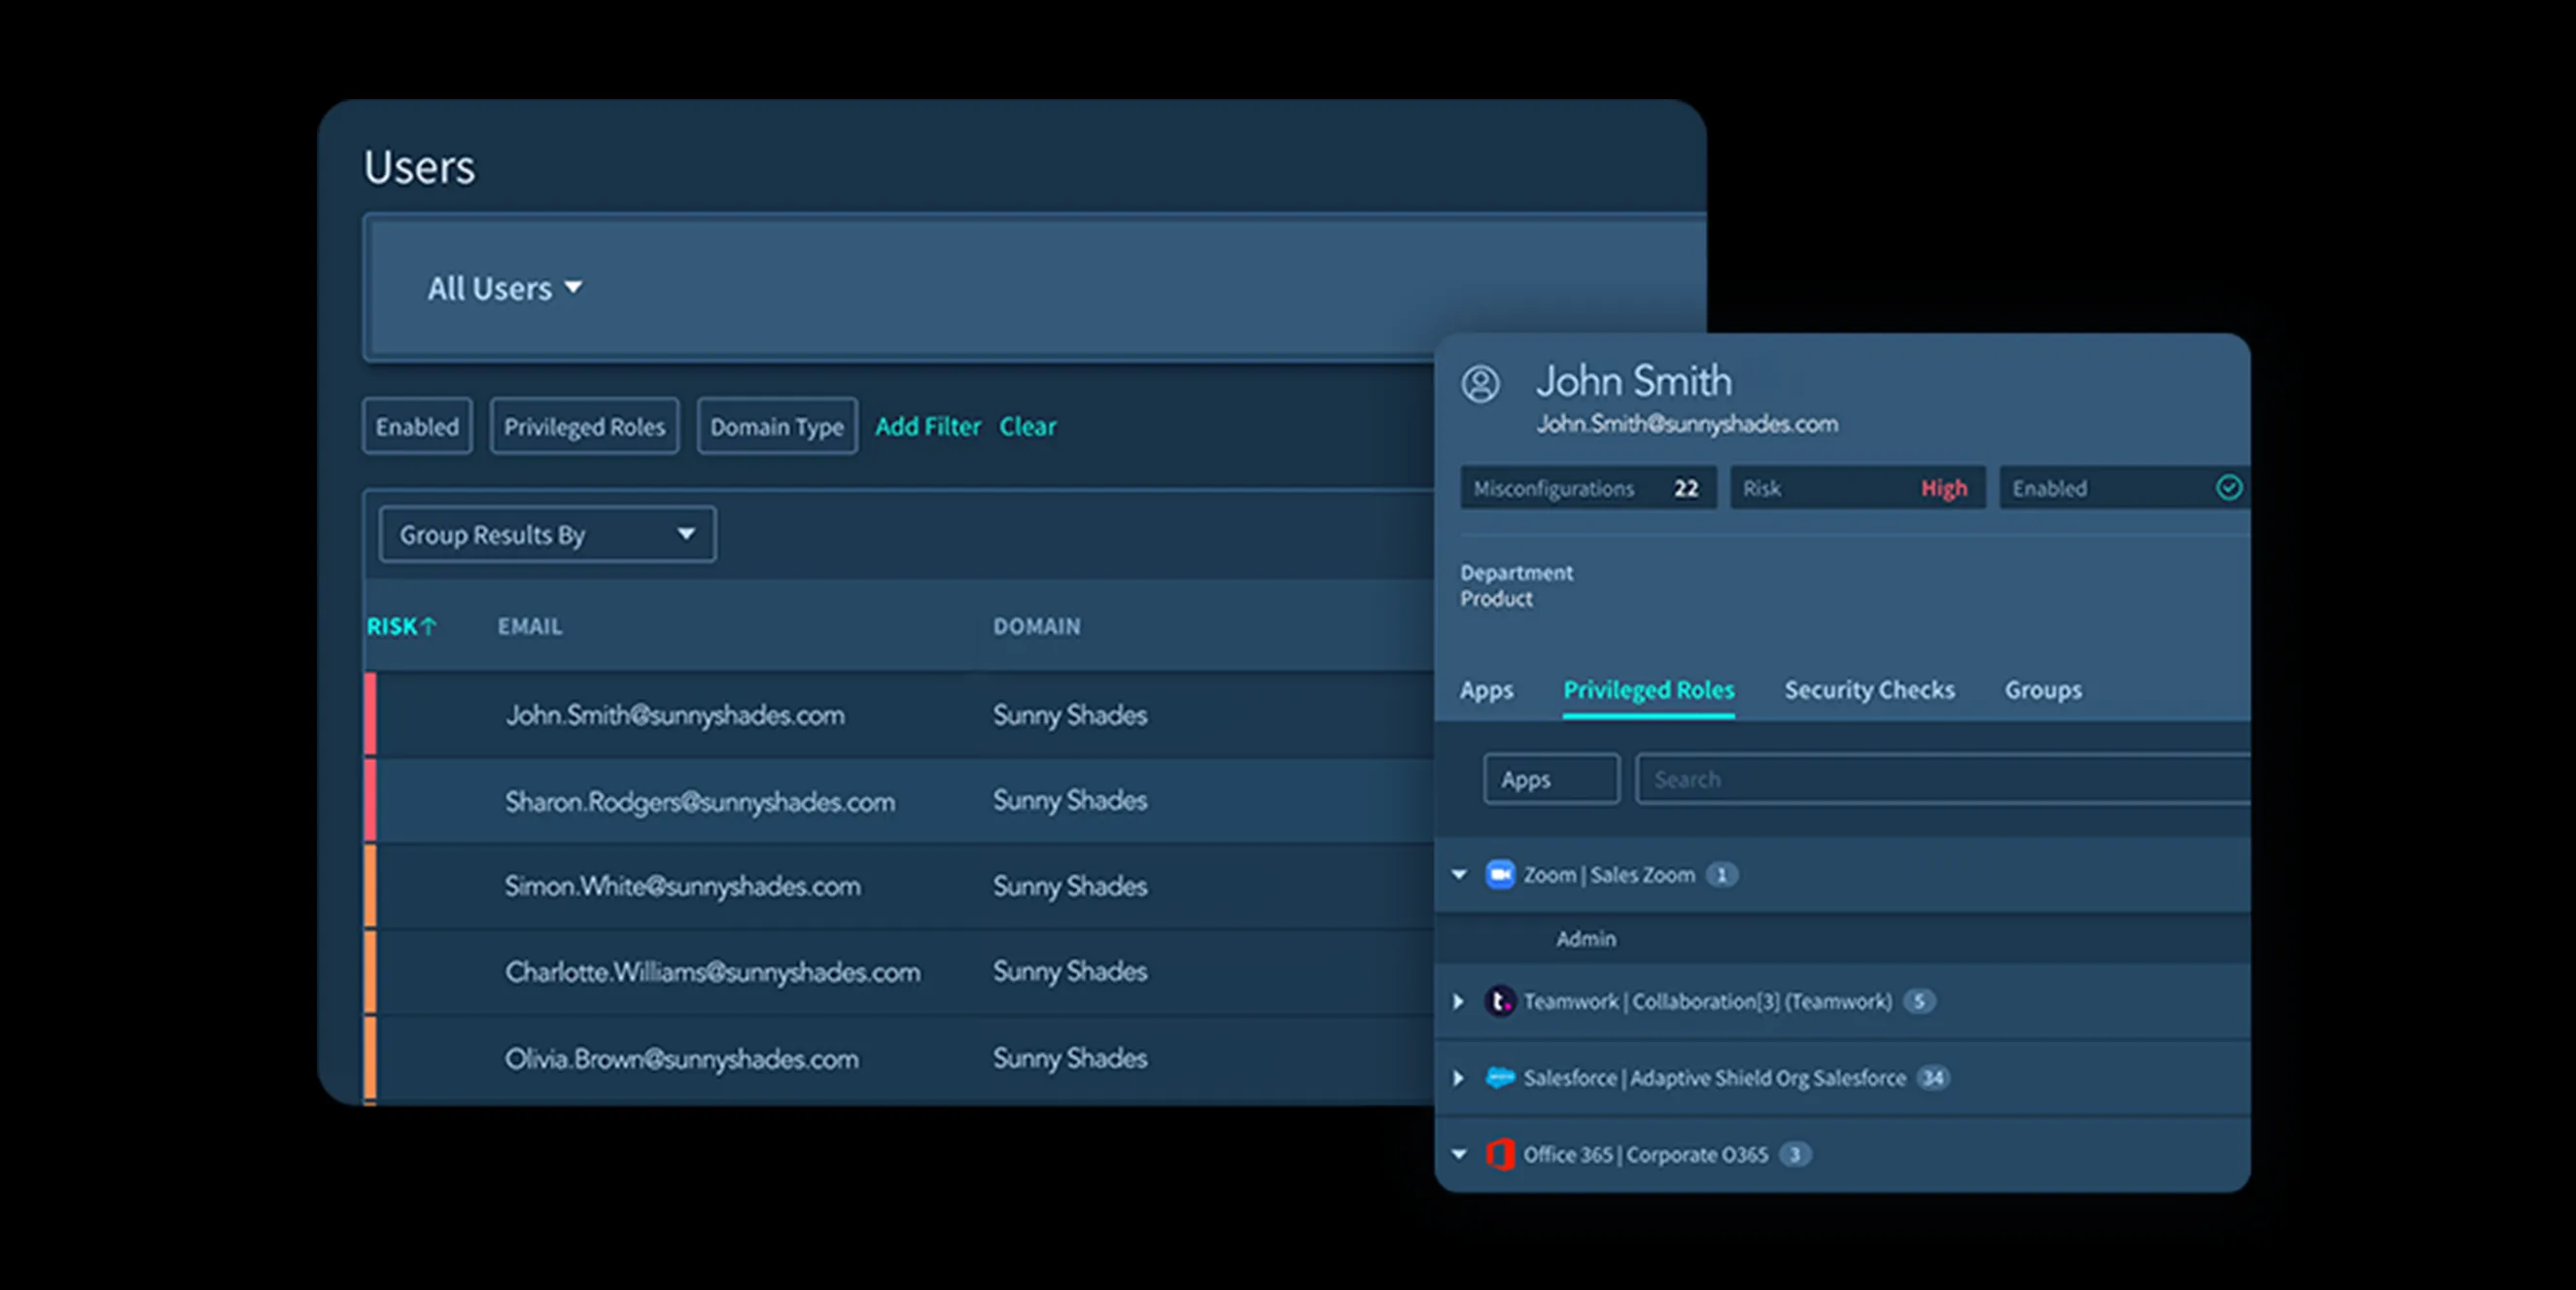The height and width of the screenshot is (1290, 2576).
Task: Sort by the RISK column arrow
Action: coord(429,626)
